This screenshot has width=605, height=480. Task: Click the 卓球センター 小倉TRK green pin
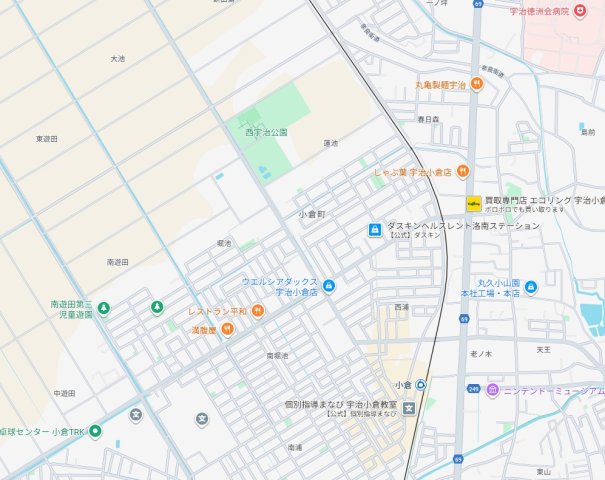point(95,431)
